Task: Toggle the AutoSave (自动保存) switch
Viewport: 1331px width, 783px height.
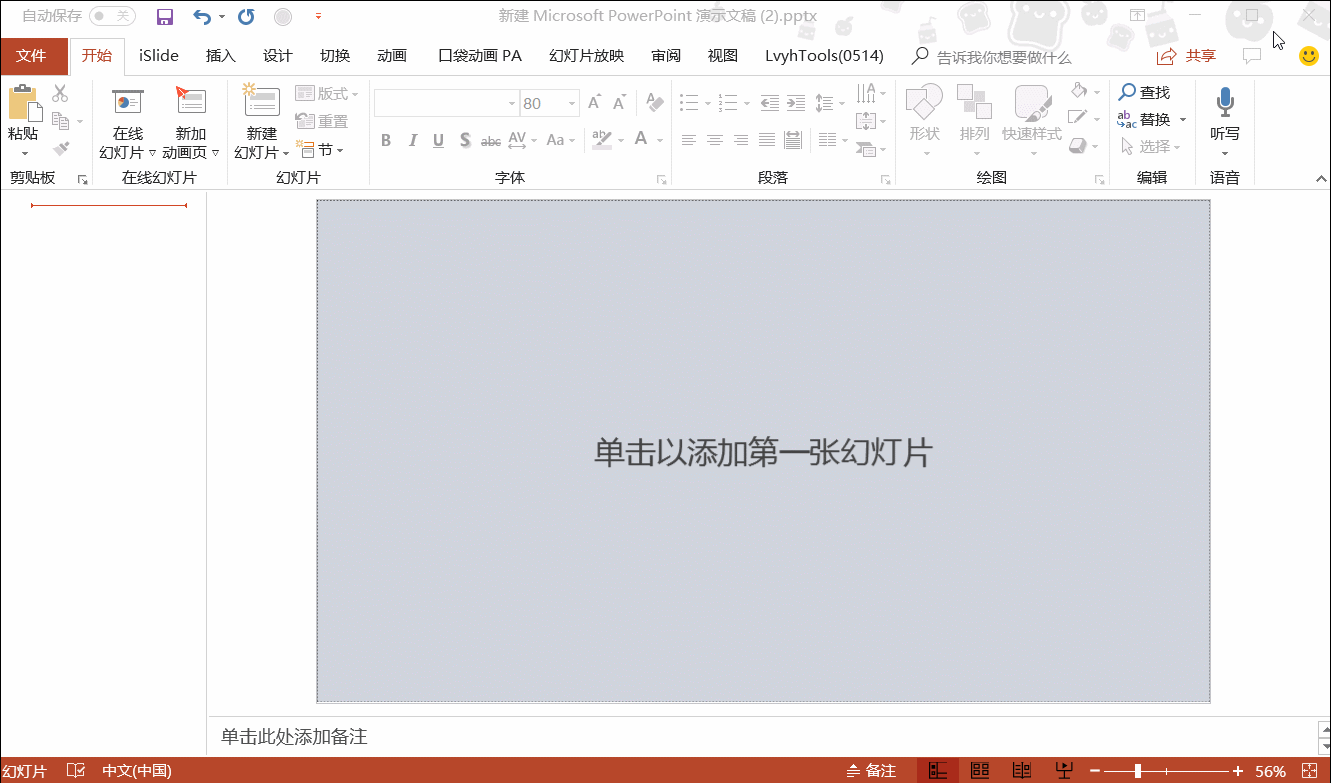Action: [x=112, y=16]
